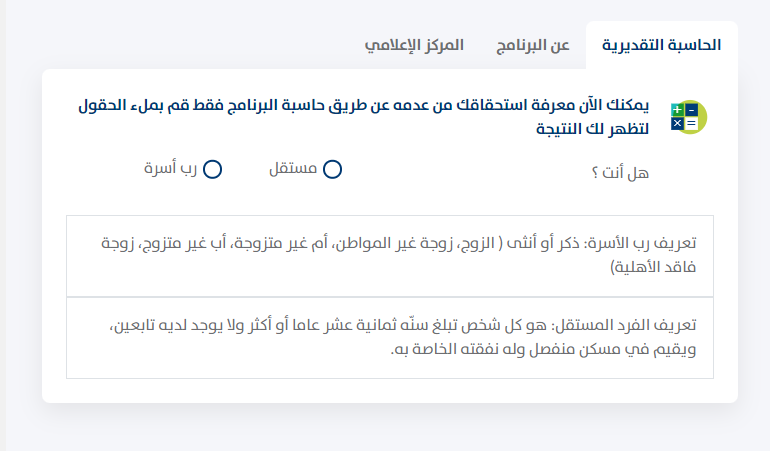Click the multiply square on the calculator icon

coord(677,123)
